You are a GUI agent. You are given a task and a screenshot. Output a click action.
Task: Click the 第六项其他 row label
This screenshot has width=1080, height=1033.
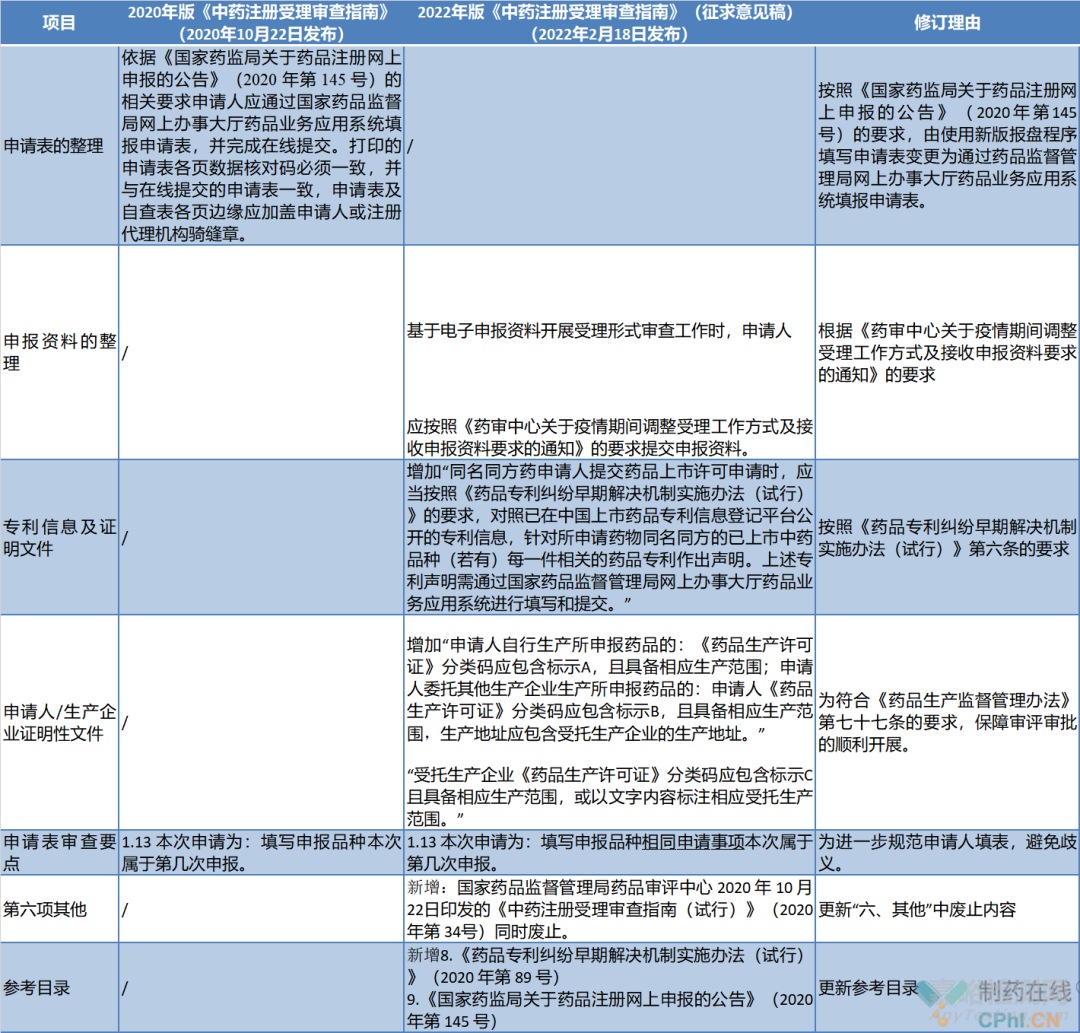click(44, 910)
